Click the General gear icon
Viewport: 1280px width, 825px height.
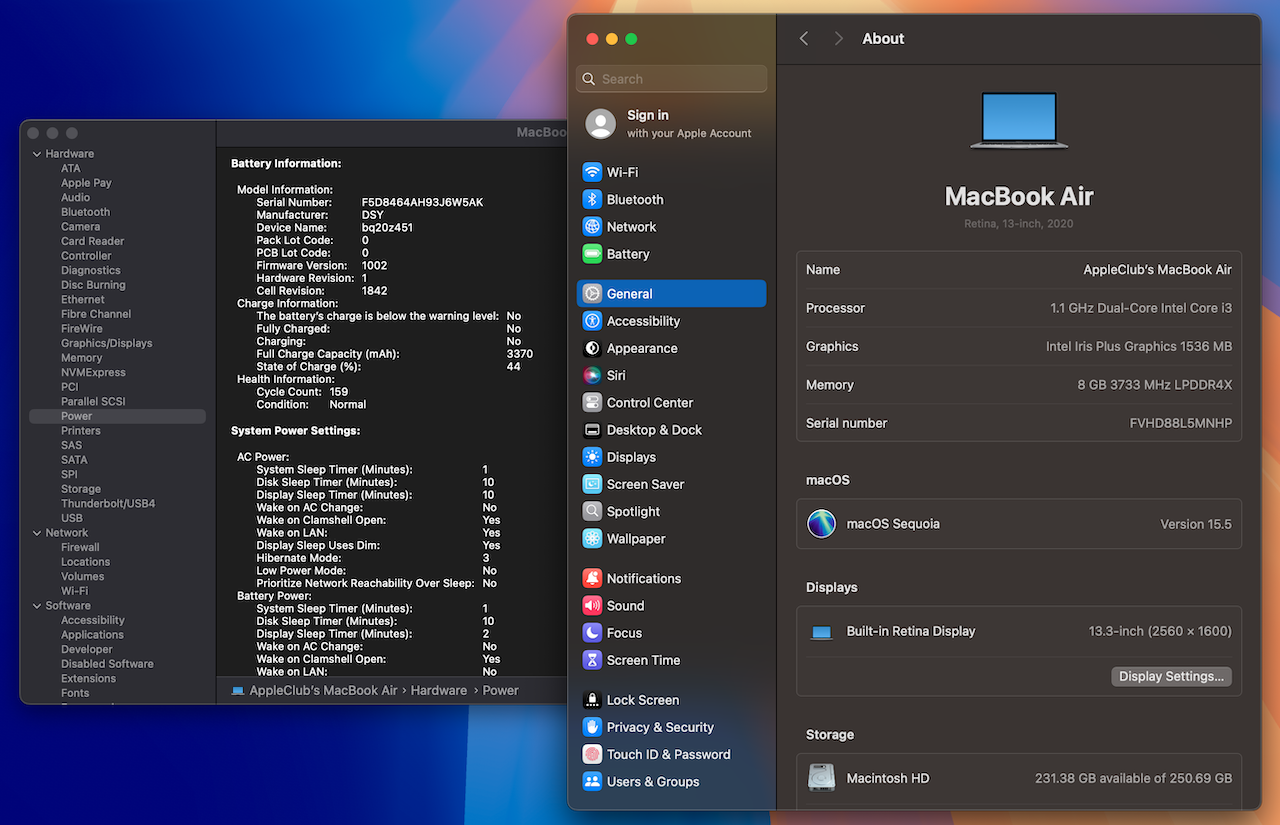592,294
